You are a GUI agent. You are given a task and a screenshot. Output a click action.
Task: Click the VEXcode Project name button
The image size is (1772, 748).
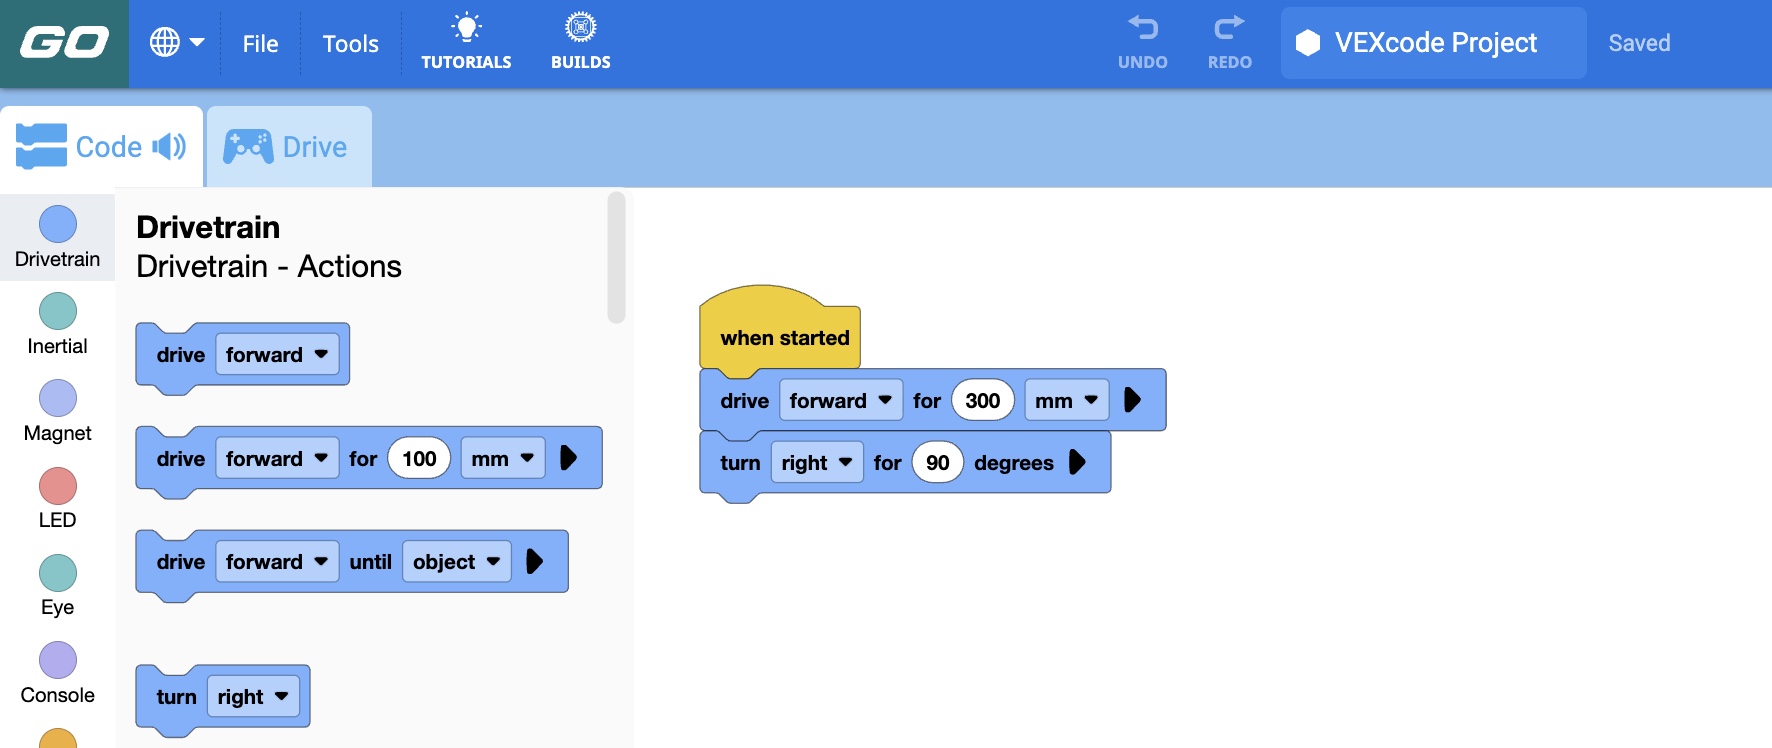point(1433,43)
